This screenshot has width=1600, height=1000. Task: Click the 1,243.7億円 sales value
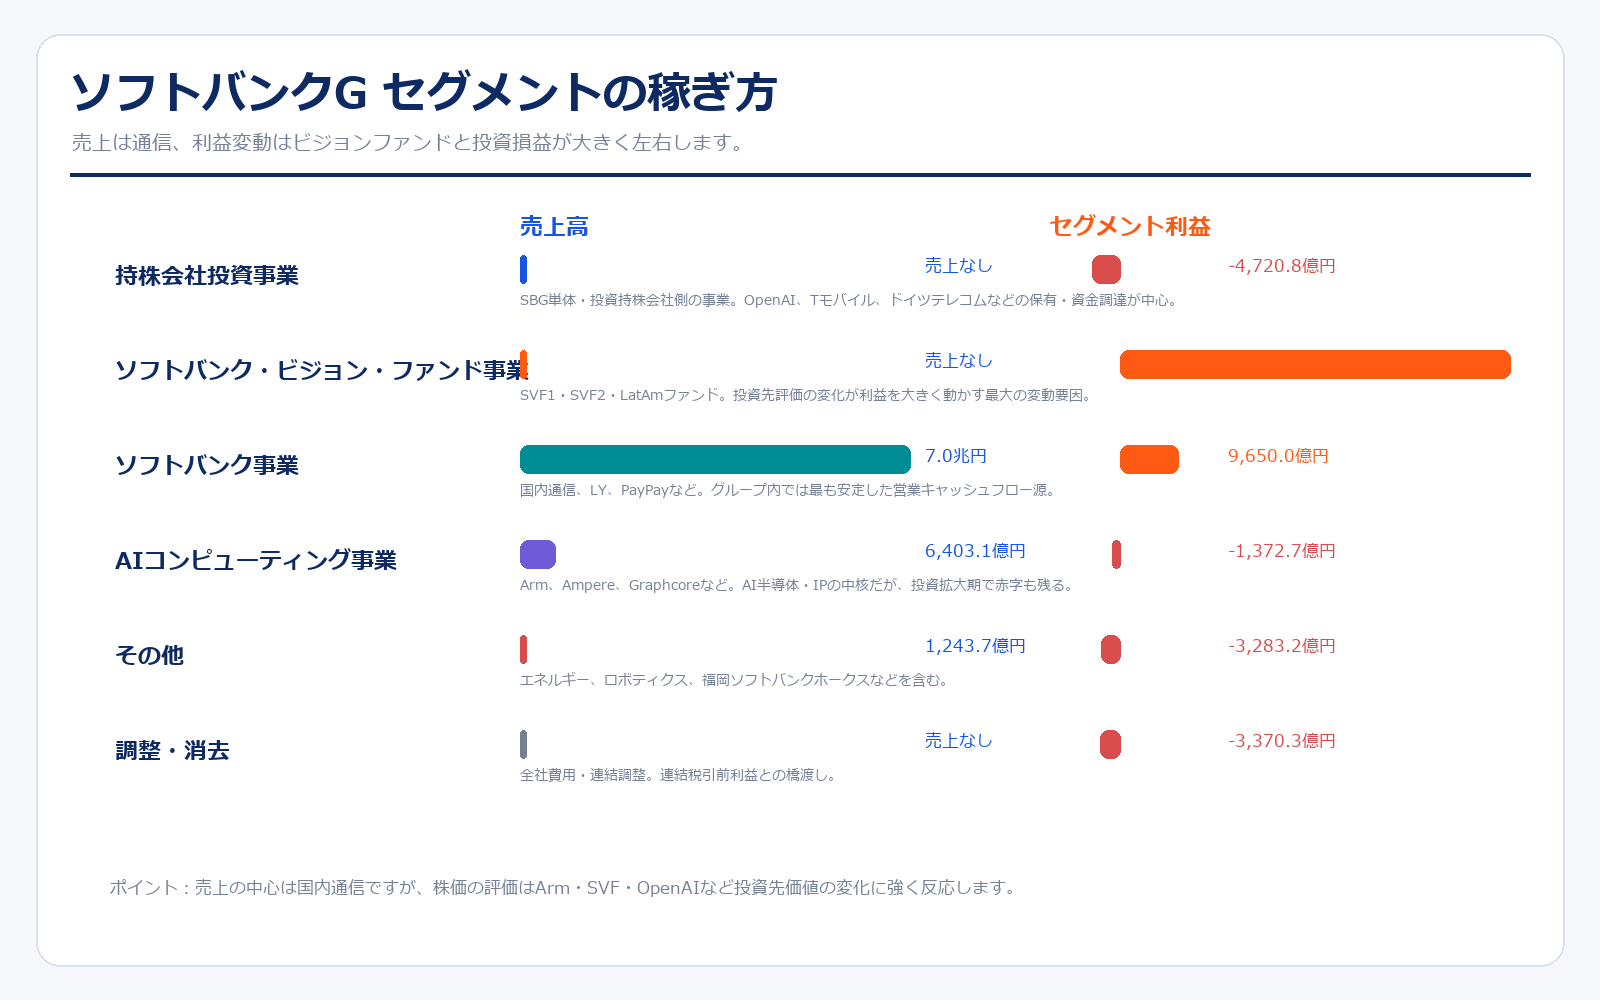tap(975, 646)
